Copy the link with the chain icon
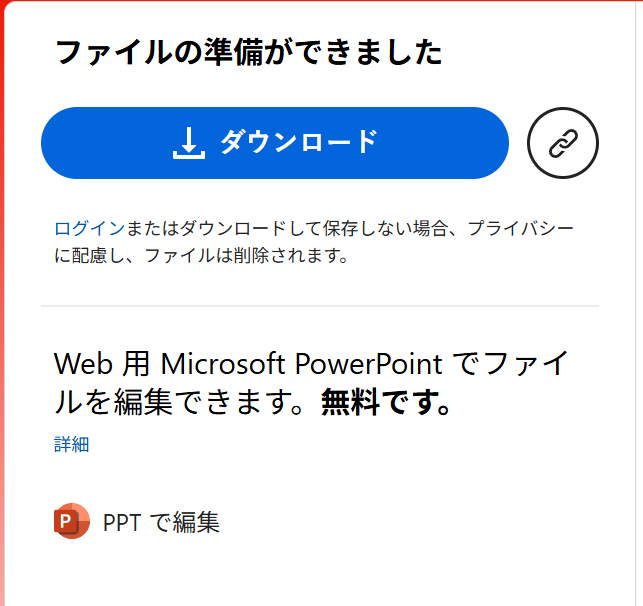The width and height of the screenshot is (643, 606). click(562, 143)
